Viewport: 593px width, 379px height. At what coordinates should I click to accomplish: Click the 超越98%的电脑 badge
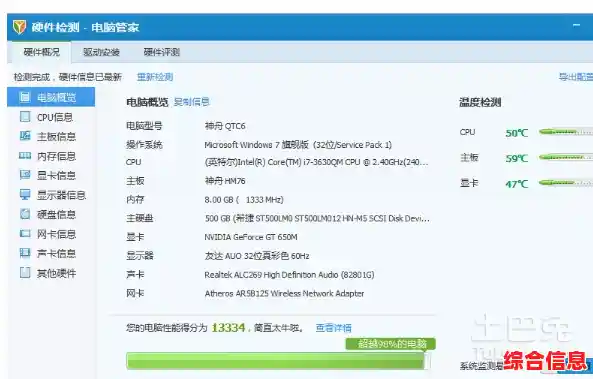click(x=391, y=344)
